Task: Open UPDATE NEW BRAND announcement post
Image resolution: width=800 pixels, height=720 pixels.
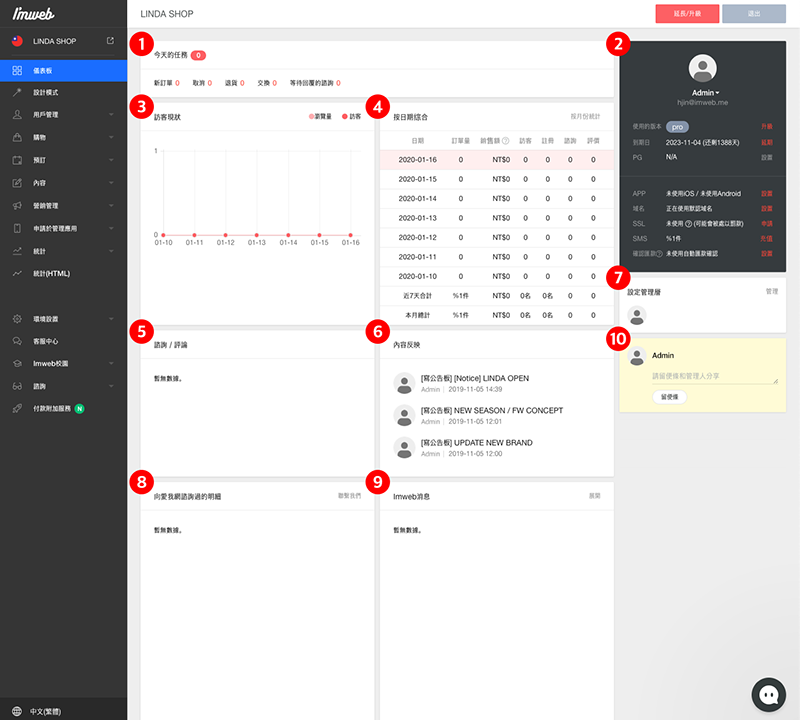Action: 477,442
